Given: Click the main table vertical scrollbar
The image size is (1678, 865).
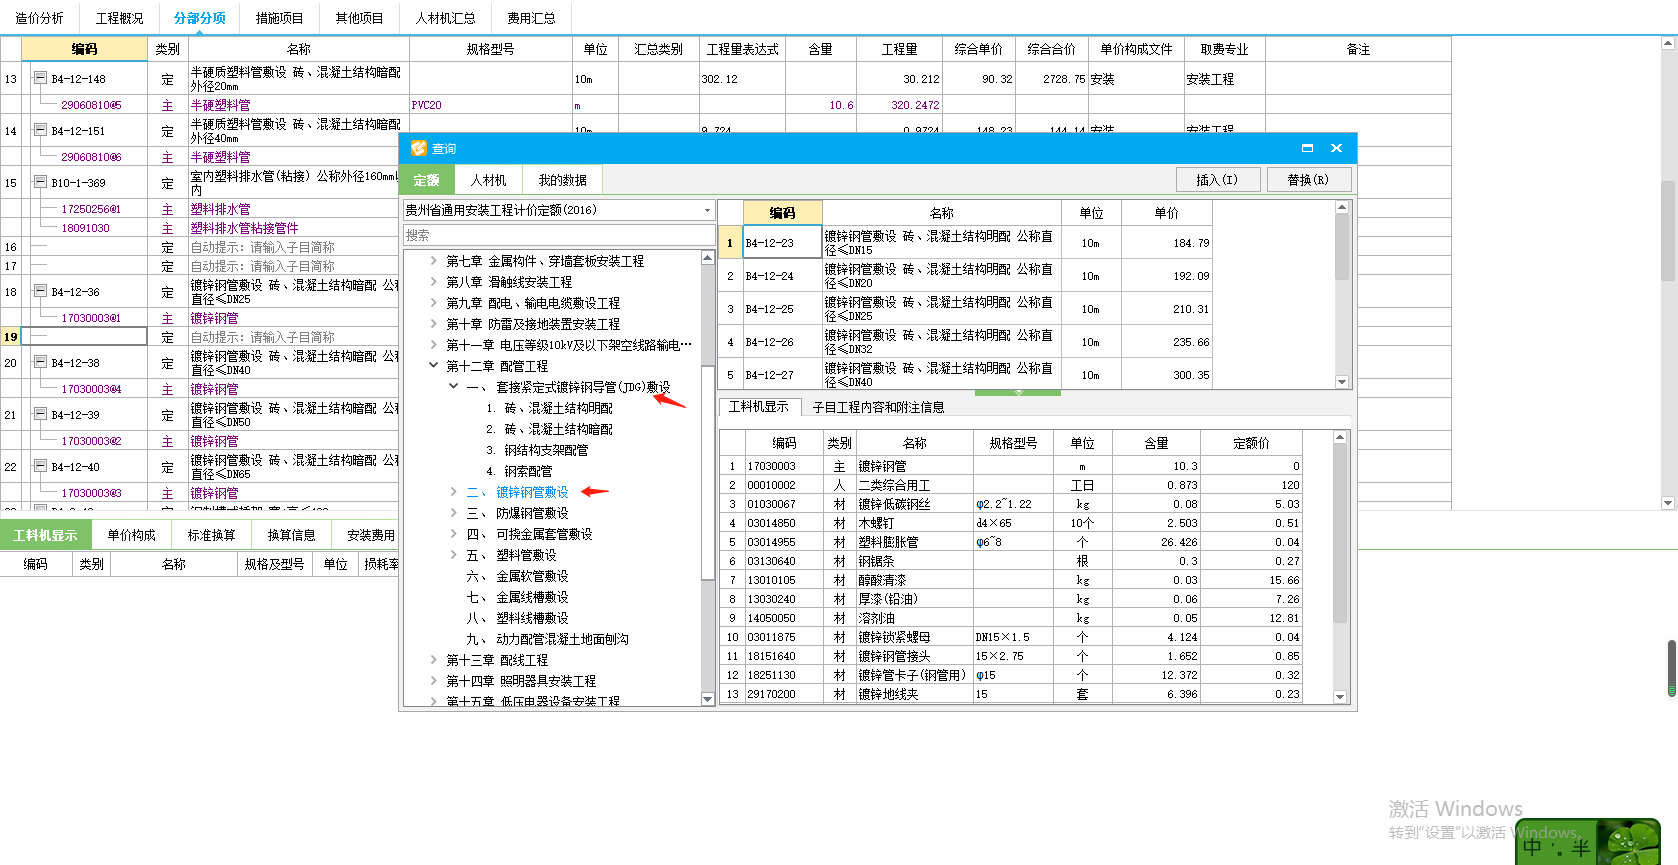Looking at the screenshot, I should [1667, 232].
